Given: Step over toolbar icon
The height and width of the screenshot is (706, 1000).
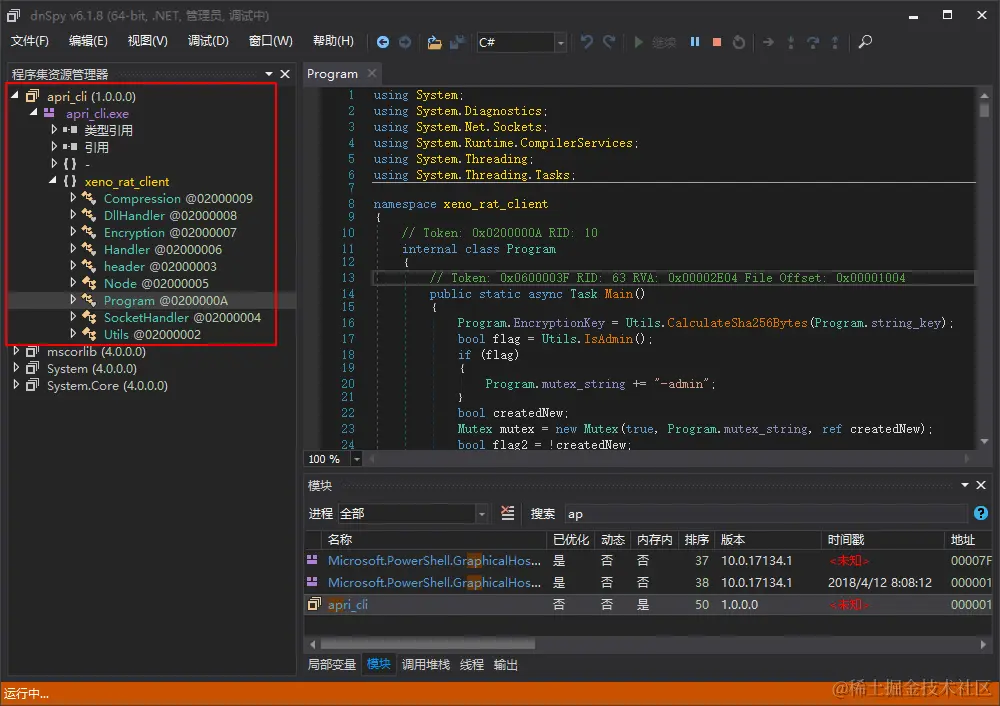Looking at the screenshot, I should [x=812, y=42].
